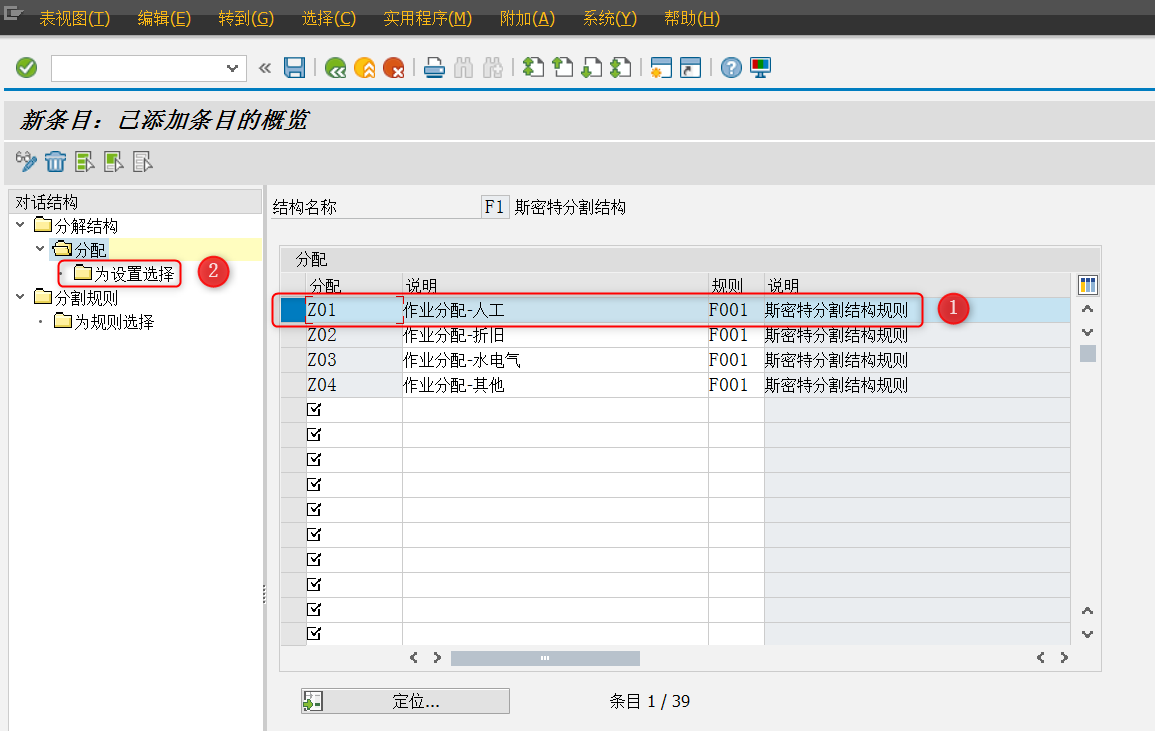Image resolution: width=1155 pixels, height=731 pixels.
Task: Click the Back arrow icon
Action: (x=335, y=67)
